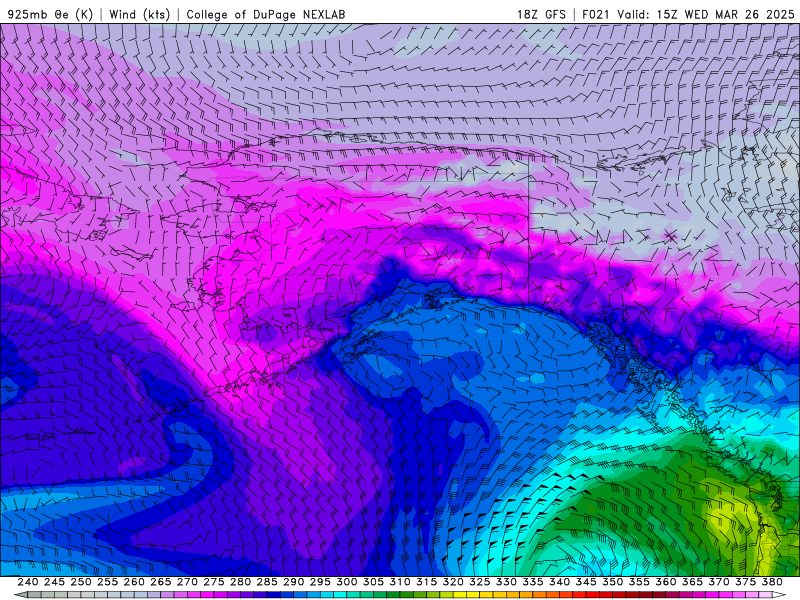Click the 300 value on the color scale
Screen dimensions: 800x600
[x=347, y=582]
